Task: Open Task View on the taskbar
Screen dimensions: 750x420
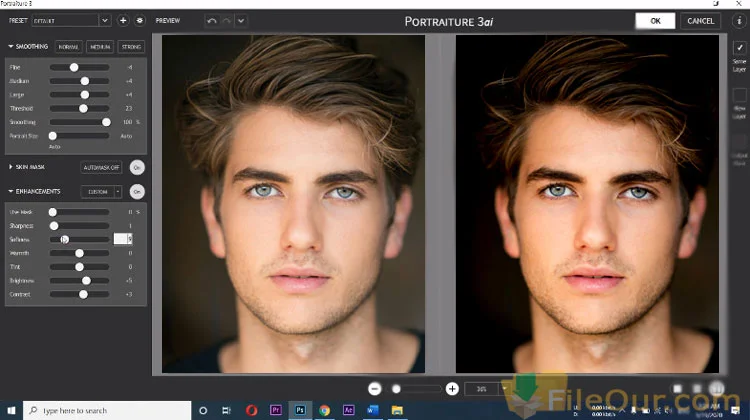Action: coord(227,410)
